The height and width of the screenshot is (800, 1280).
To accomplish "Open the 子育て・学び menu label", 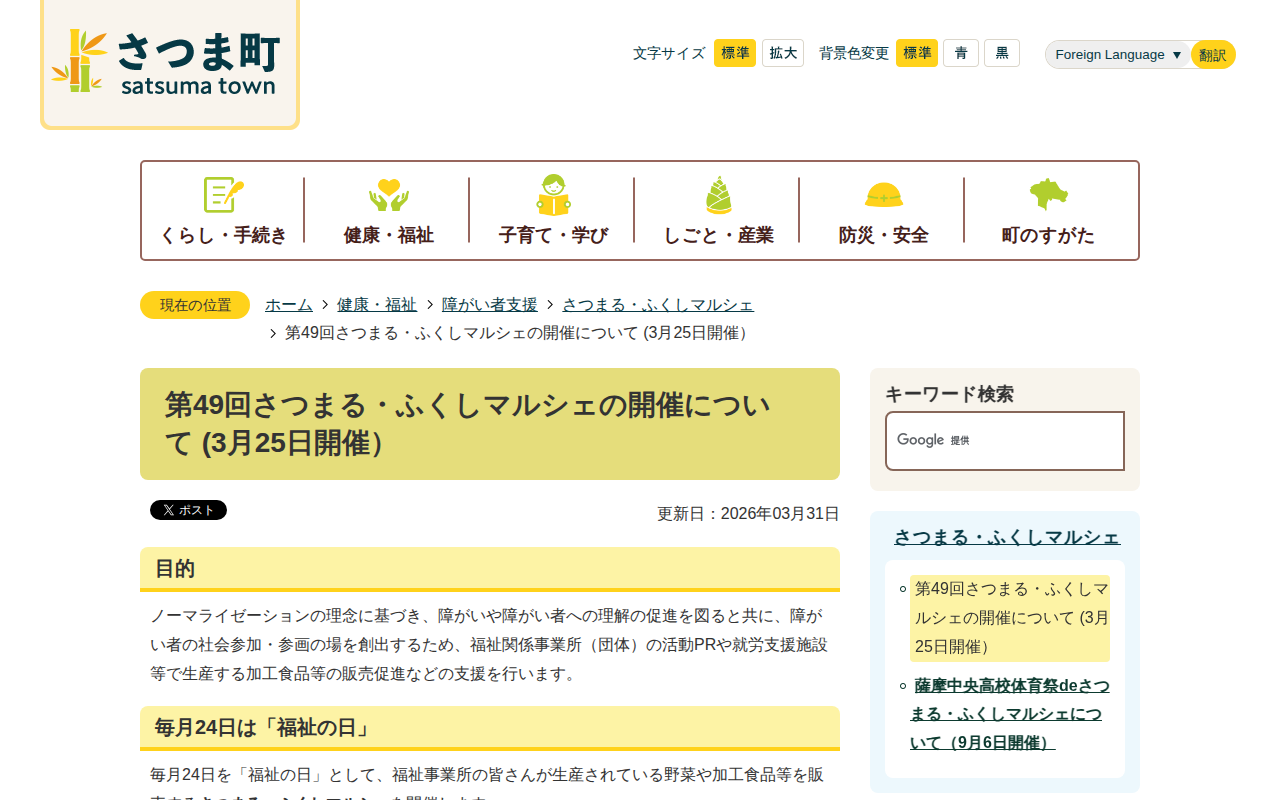I will (x=553, y=235).
